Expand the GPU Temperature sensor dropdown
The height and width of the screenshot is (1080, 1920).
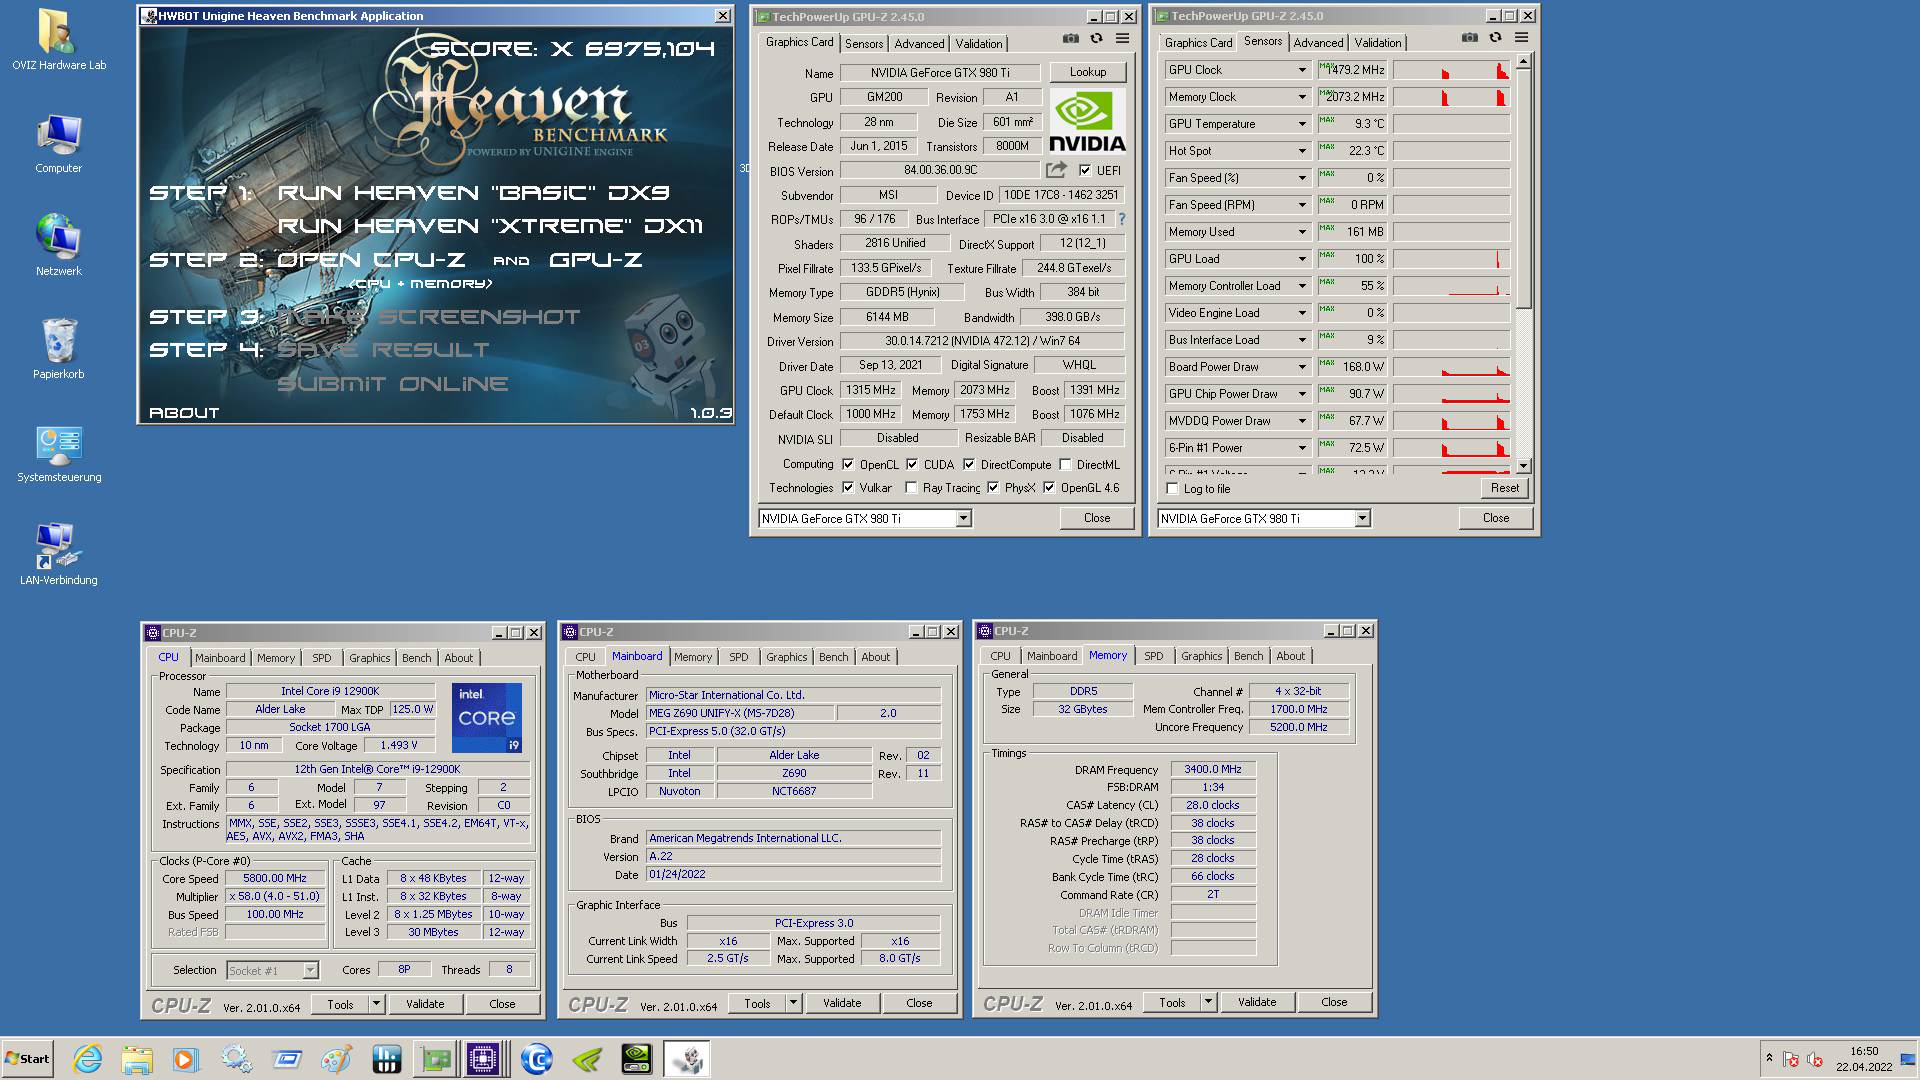1302,124
